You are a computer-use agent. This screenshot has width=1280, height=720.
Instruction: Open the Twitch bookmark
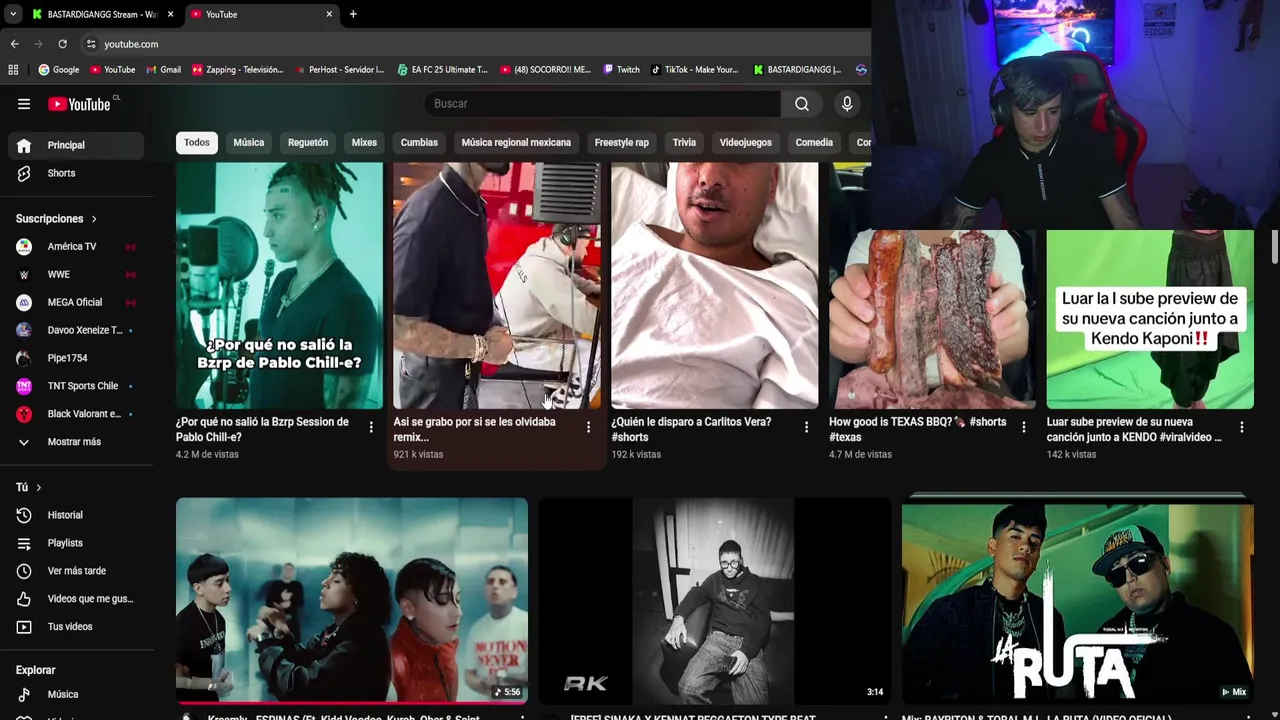[x=621, y=70]
